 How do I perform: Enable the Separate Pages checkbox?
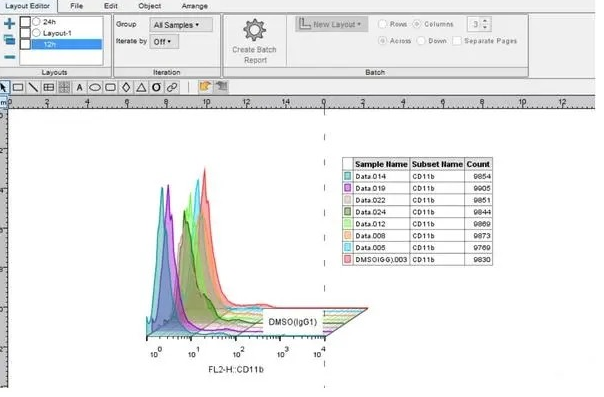457,41
